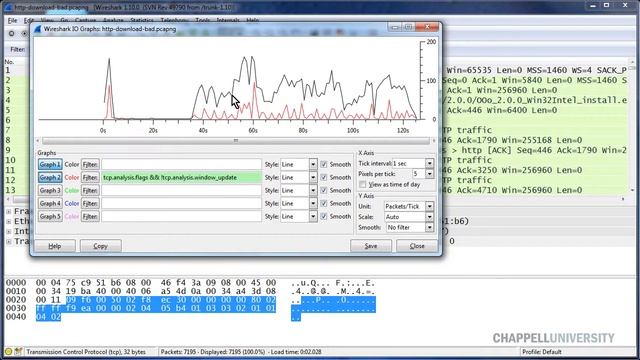The height and width of the screenshot is (360, 640).
Task: Expand the Internet Protocol tree row
Action: pyautogui.click(x=9, y=231)
